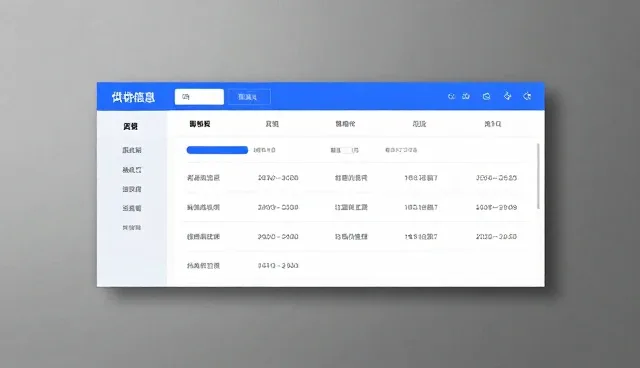This screenshot has width=640, height=368.
Task: Open the second item below sidebar heading
Action: point(132,170)
